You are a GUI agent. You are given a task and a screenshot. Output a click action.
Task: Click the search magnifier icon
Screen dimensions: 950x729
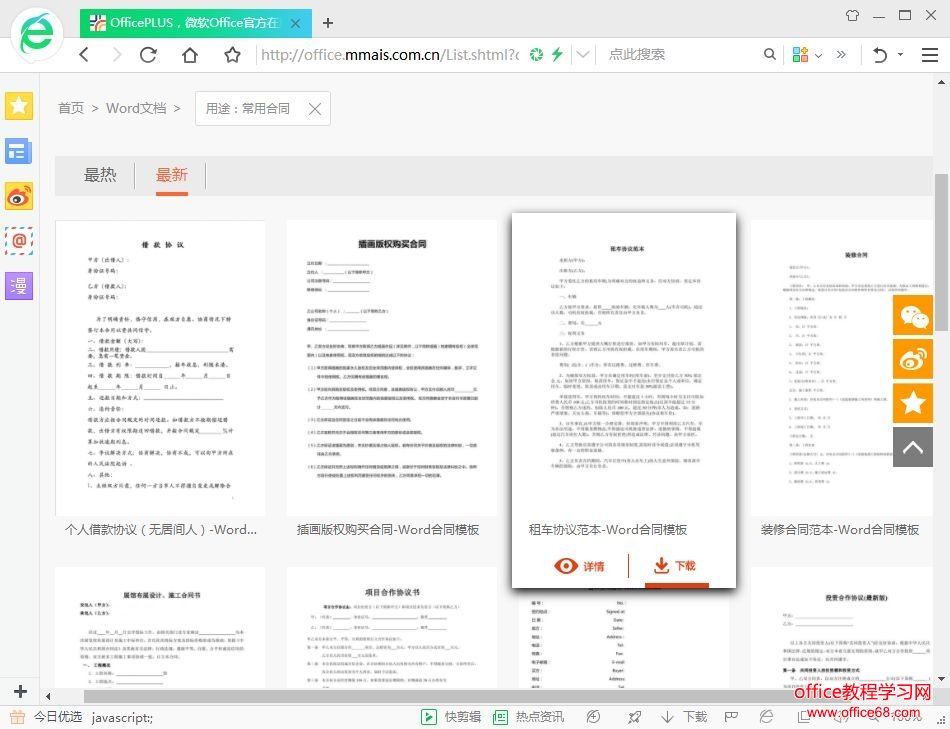point(769,55)
